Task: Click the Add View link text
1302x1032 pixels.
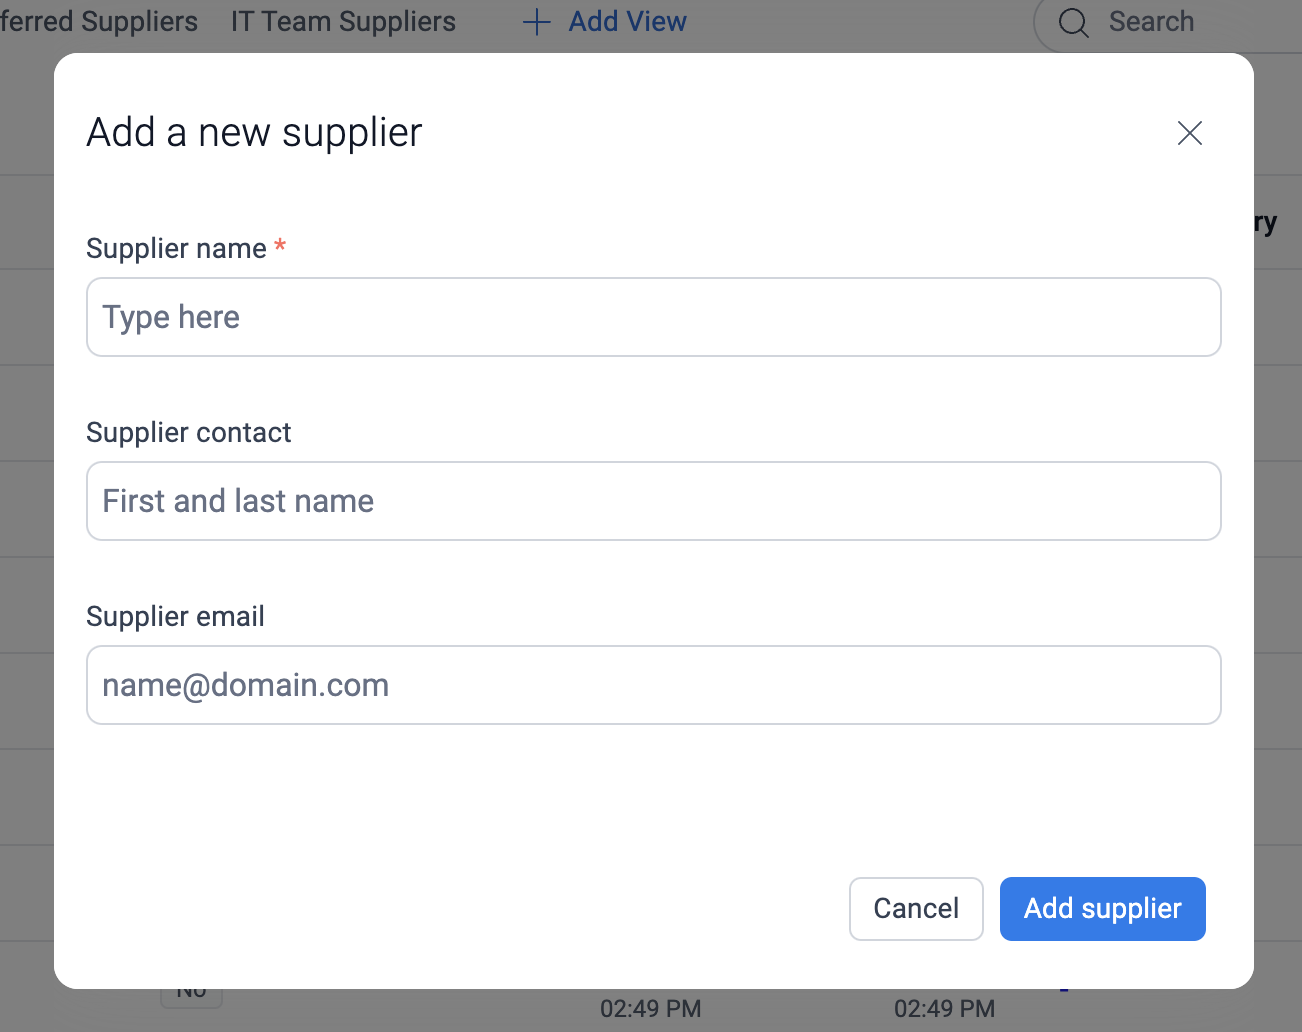Action: (x=627, y=22)
